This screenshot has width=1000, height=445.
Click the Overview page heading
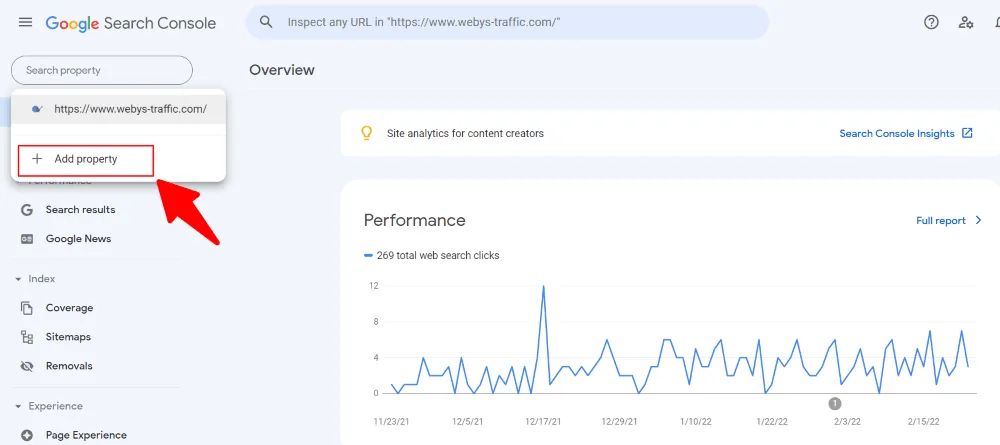coord(282,70)
